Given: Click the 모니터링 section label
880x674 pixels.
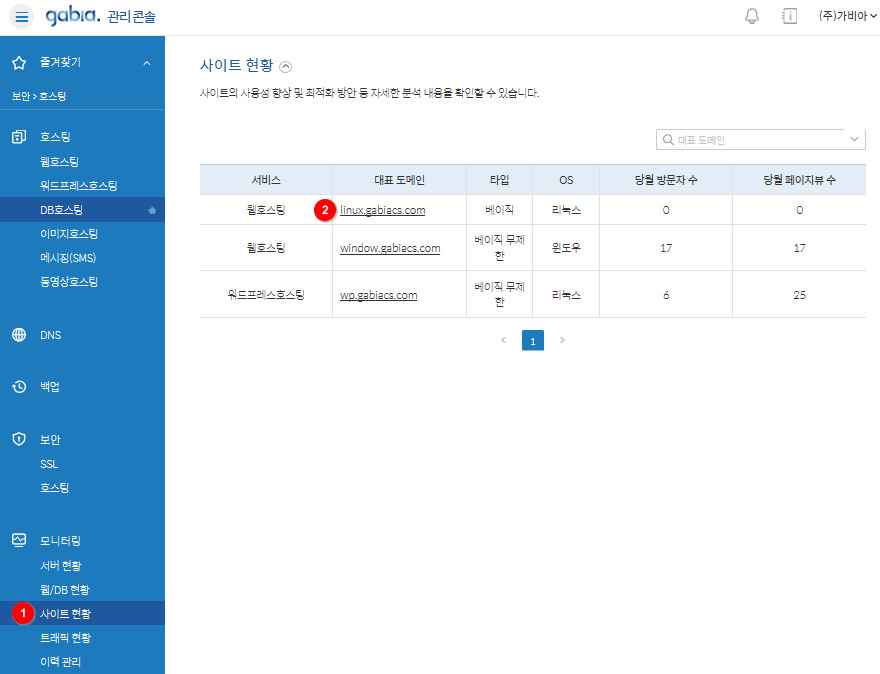Looking at the screenshot, I should pos(61,541).
